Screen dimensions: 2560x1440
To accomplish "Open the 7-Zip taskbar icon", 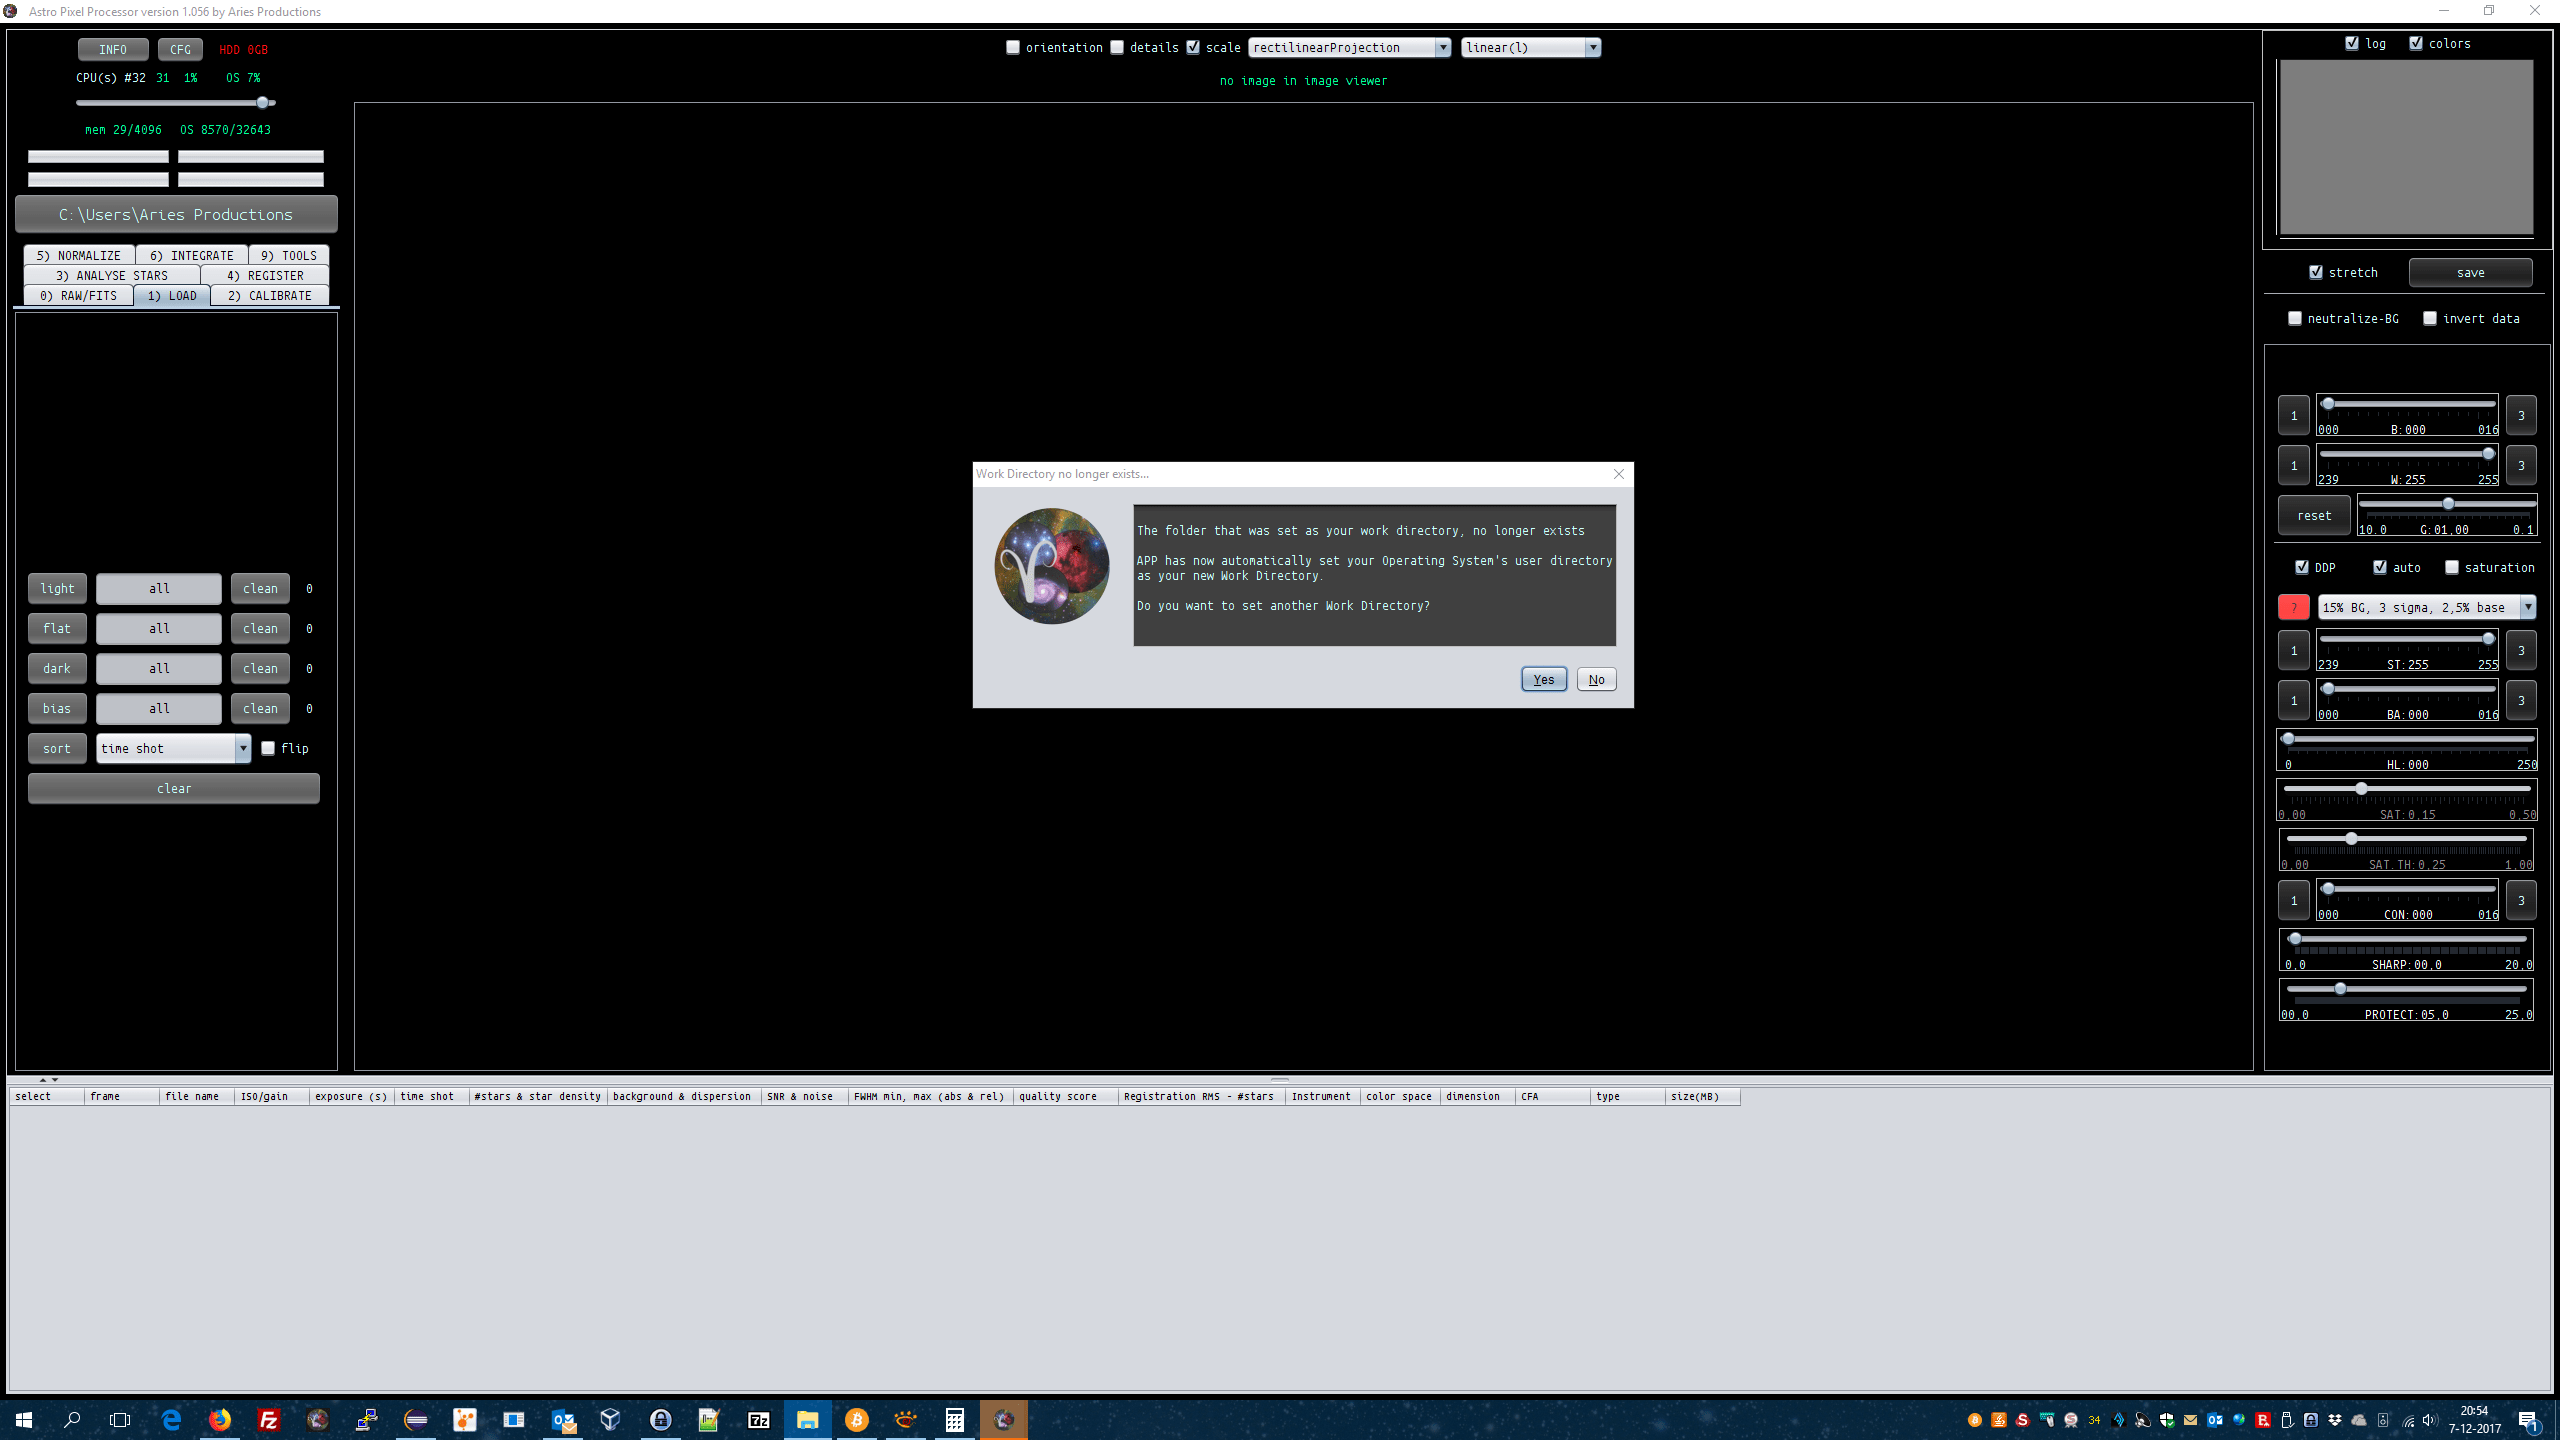I will 759,1419.
